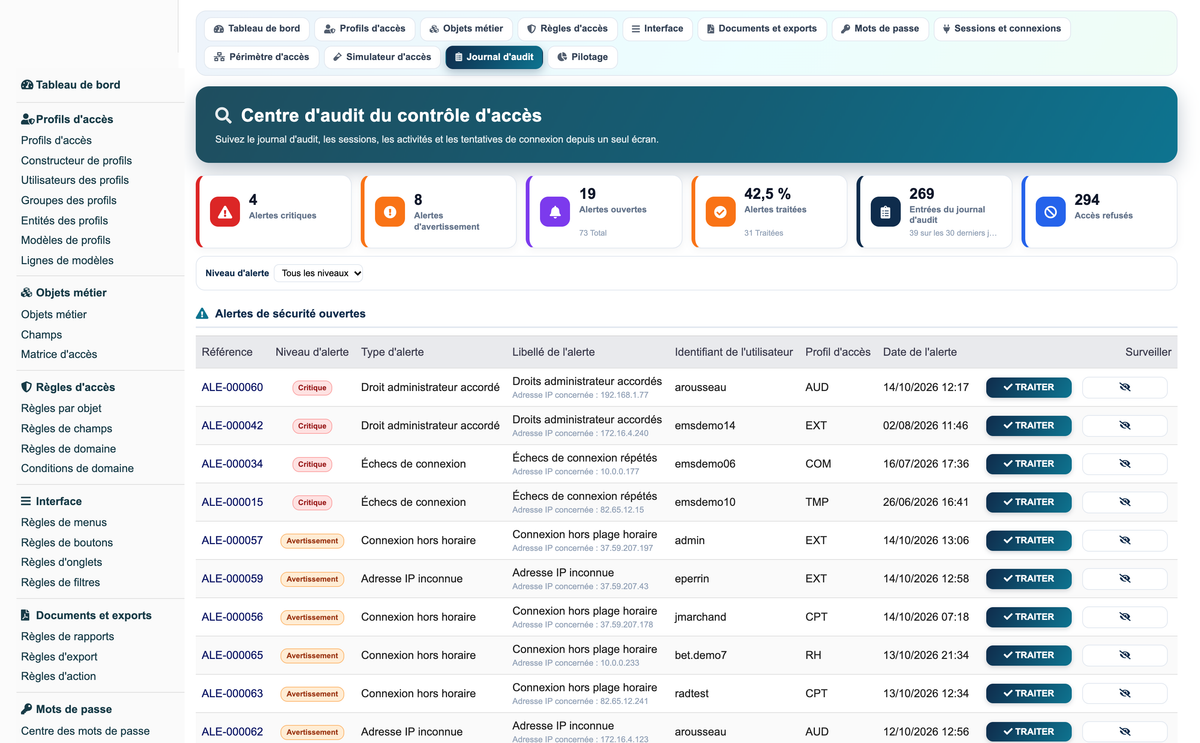Click the blue denied access ban icon
The width and height of the screenshot is (1200, 743).
[1050, 212]
